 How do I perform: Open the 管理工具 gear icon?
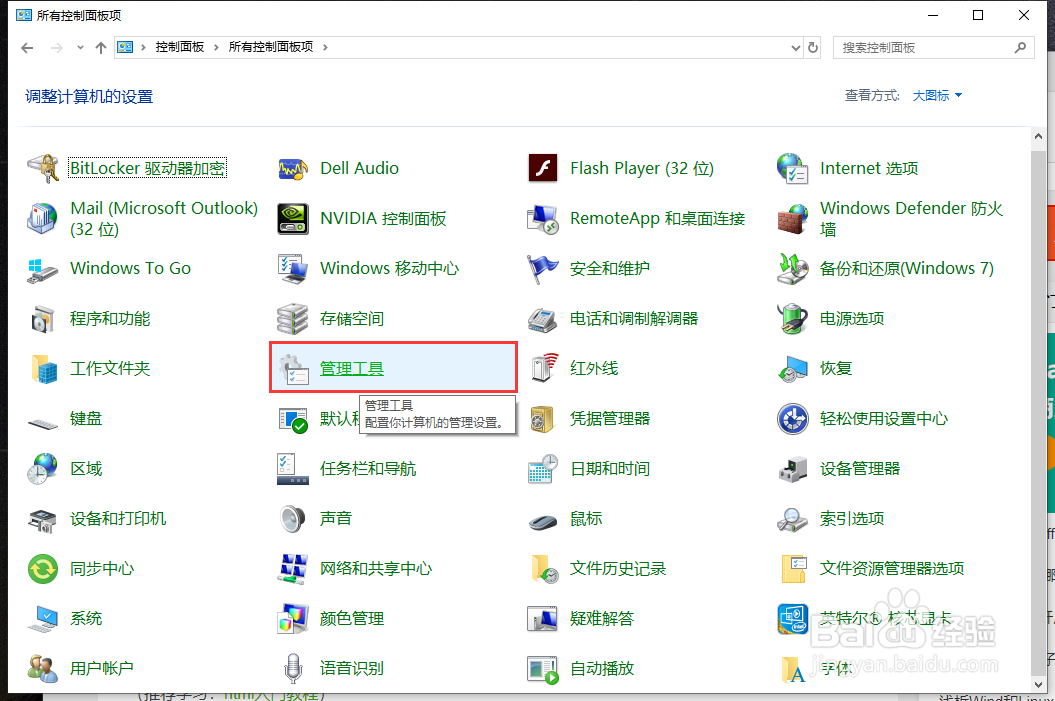(293, 369)
